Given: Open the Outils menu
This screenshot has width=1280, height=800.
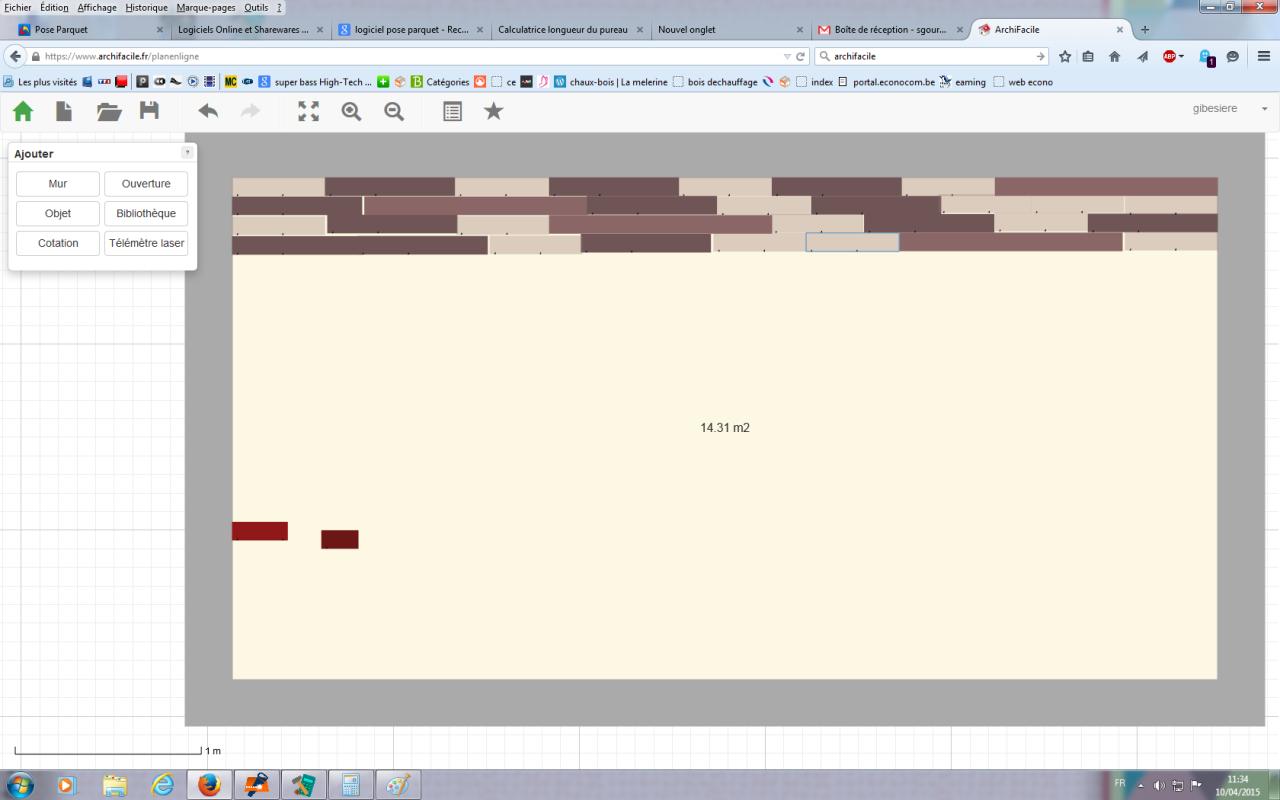Looking at the screenshot, I should click(x=257, y=7).
